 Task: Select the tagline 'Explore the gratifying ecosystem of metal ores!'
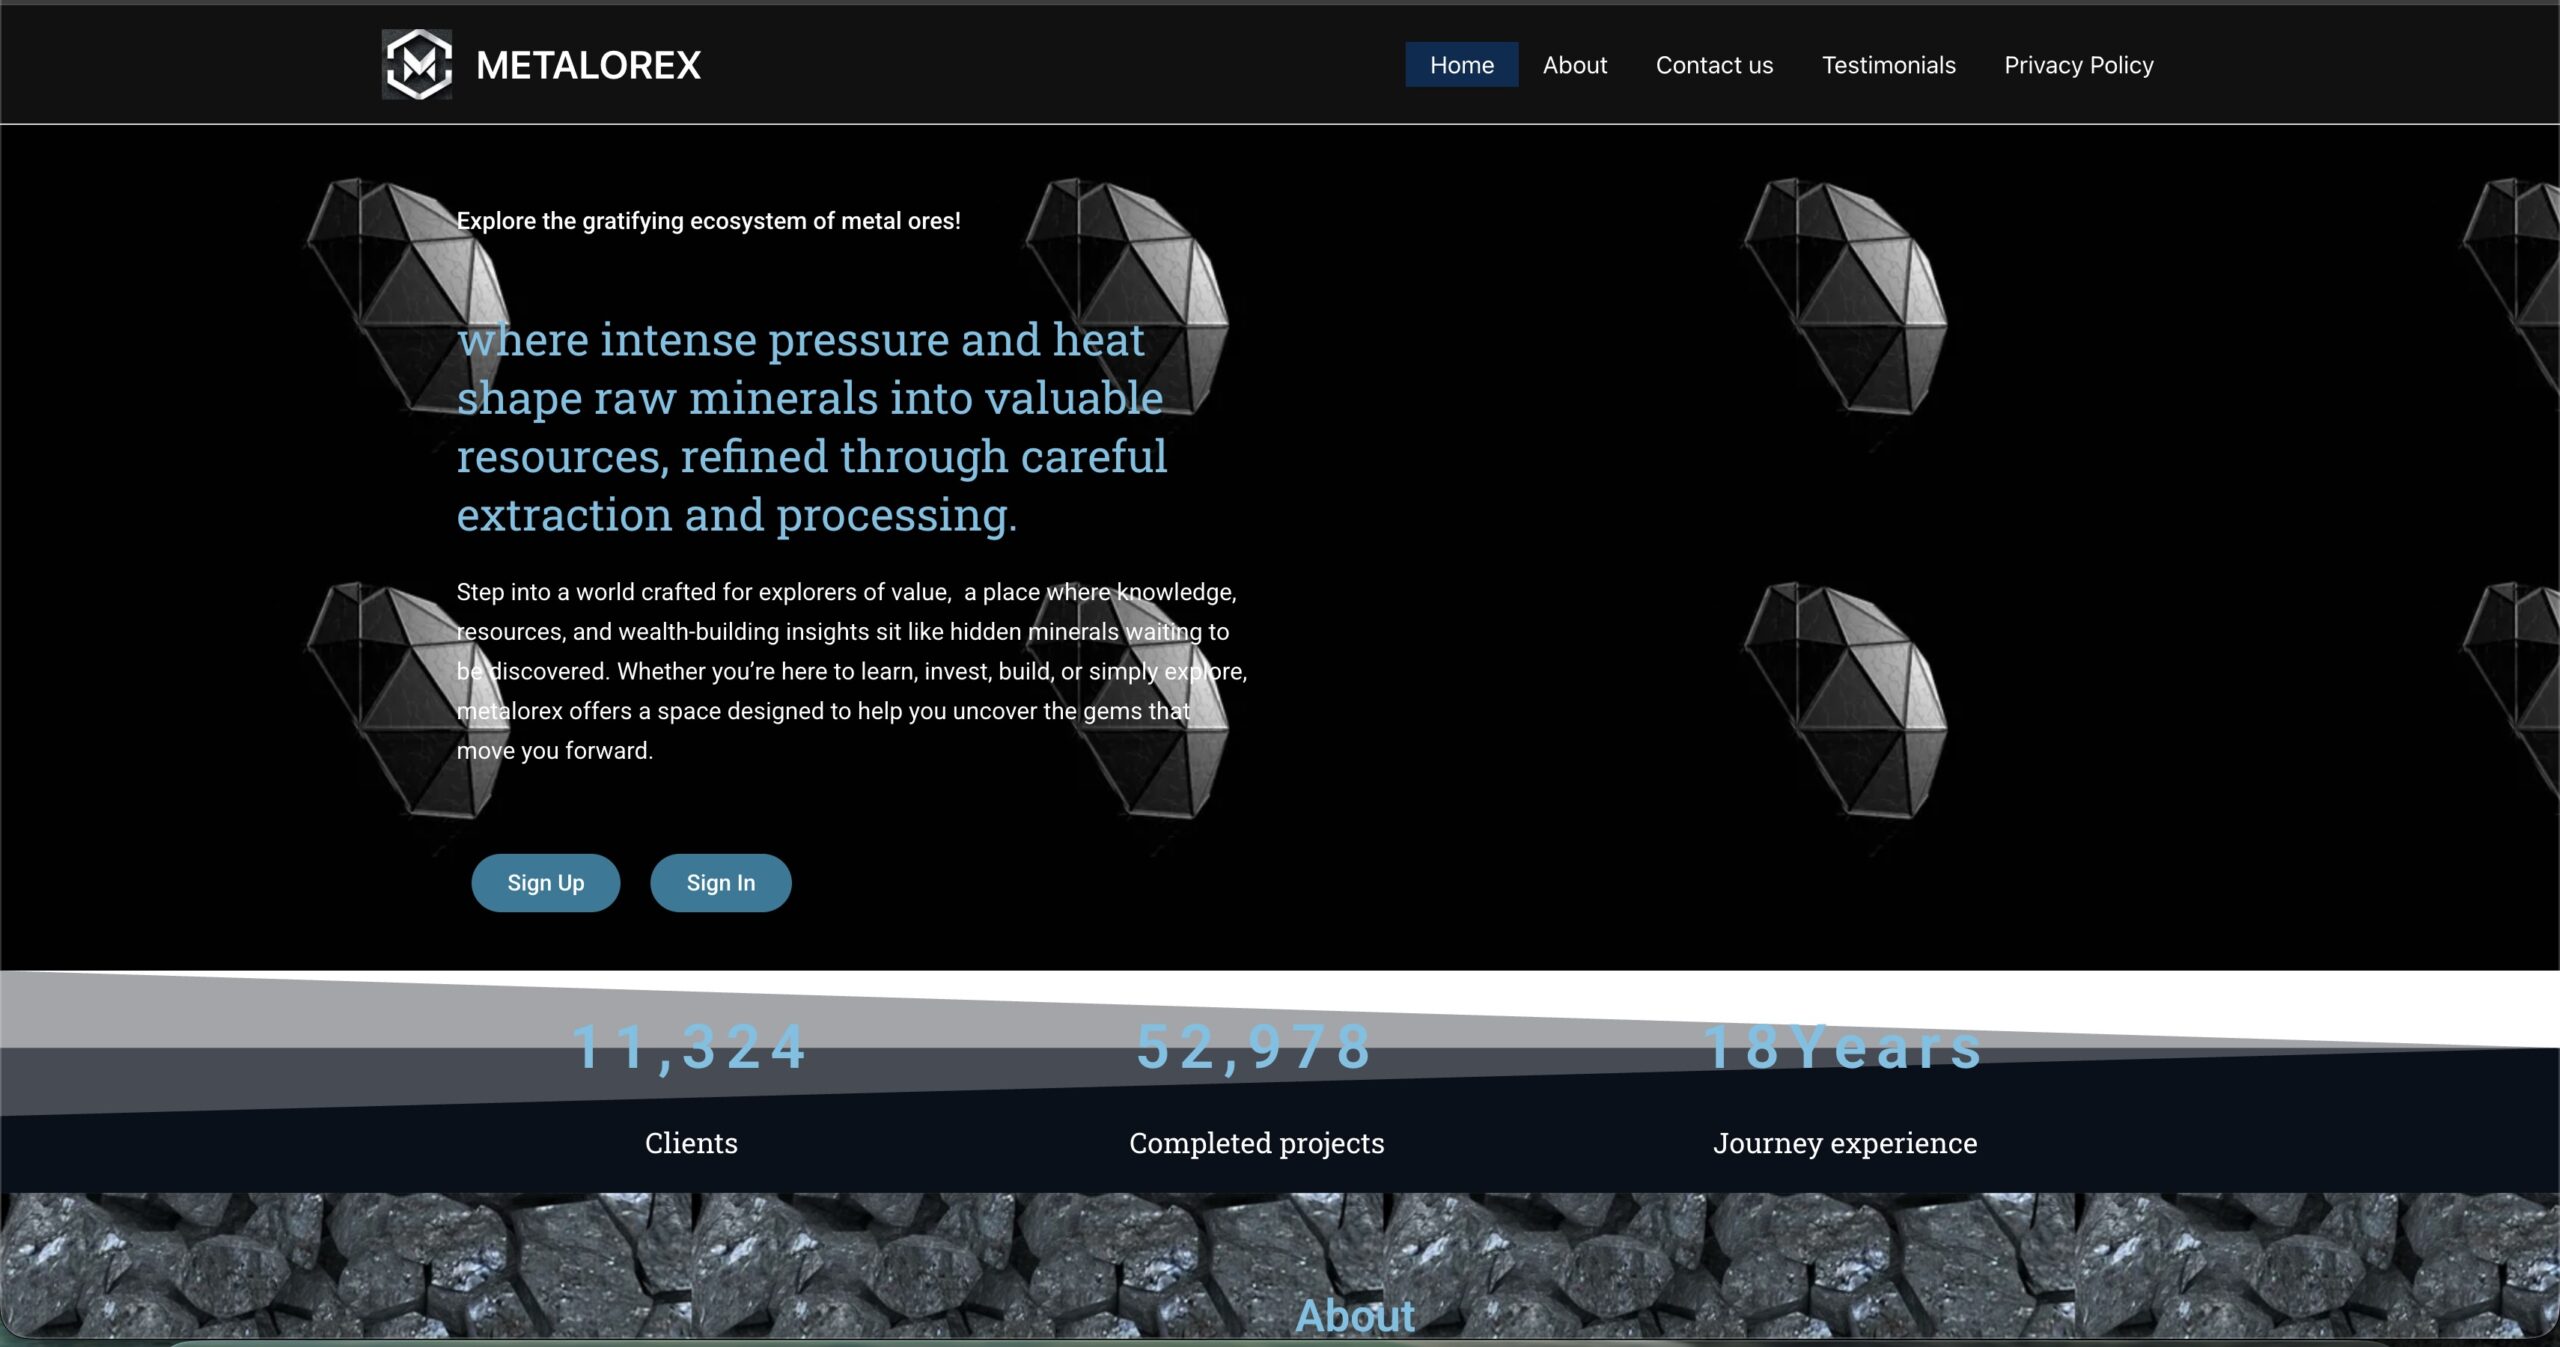tap(708, 221)
